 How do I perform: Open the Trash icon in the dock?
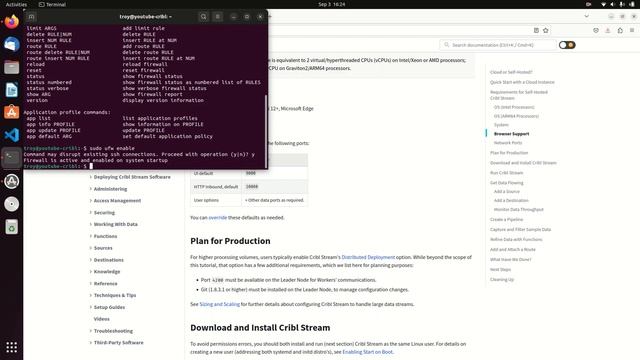[x=11, y=227]
